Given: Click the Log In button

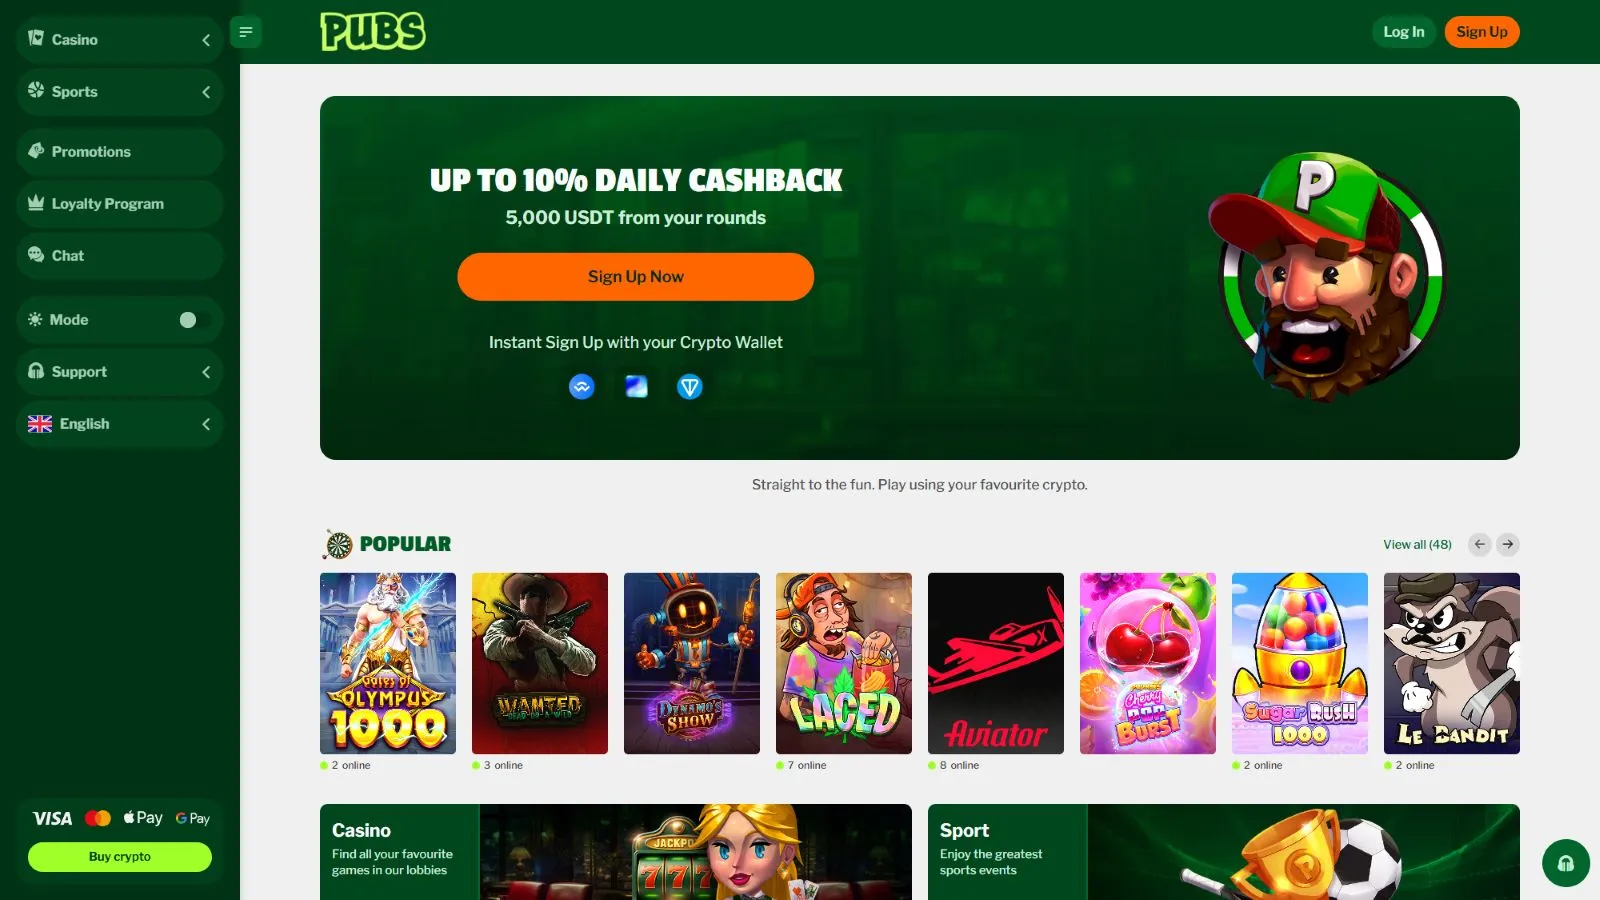Looking at the screenshot, I should click(x=1404, y=32).
